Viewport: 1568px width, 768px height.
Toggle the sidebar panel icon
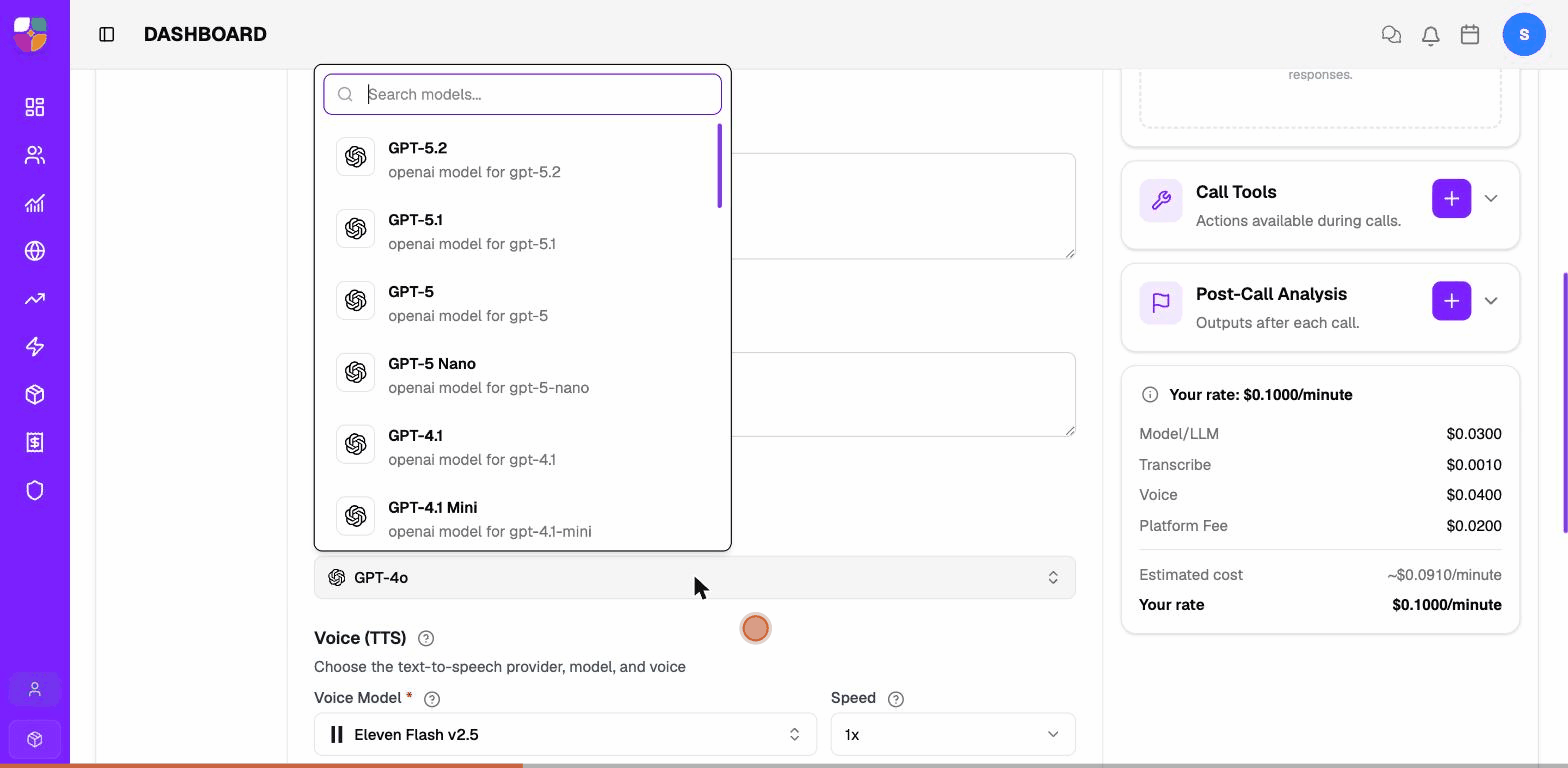tap(107, 34)
